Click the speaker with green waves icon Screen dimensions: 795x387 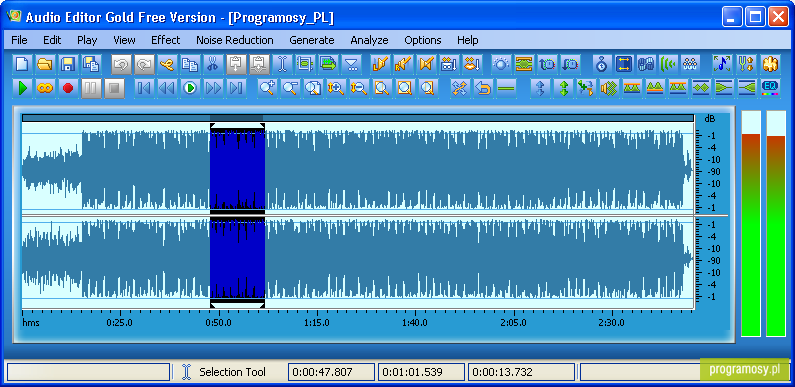click(608, 88)
